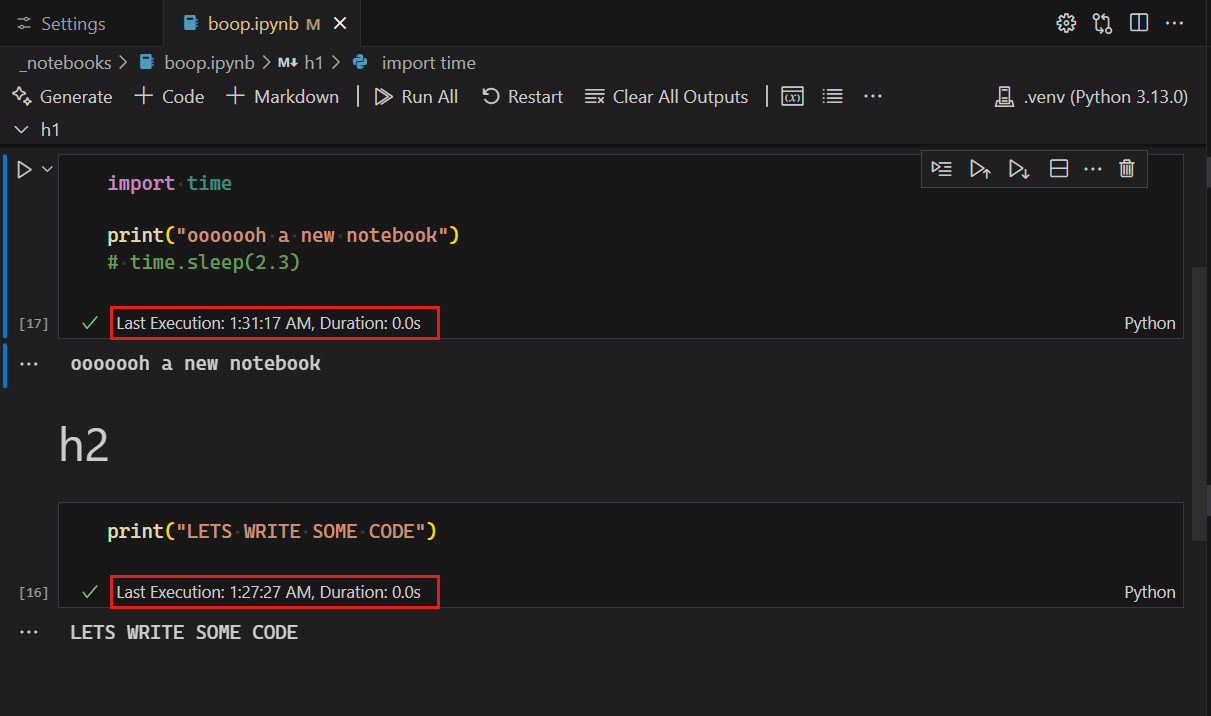The height and width of the screenshot is (716, 1211).
Task: Open output actions ellipsis next to first output
Action: tap(28, 364)
